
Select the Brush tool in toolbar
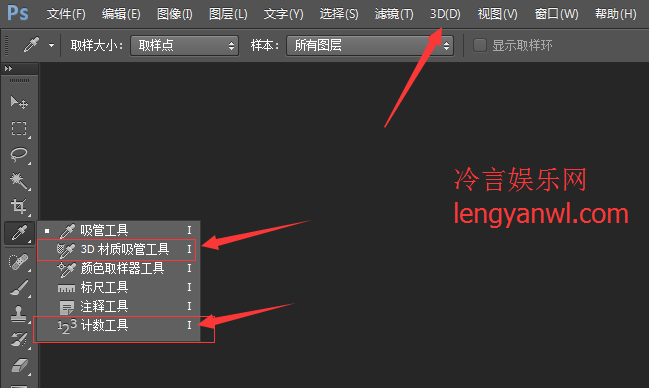pyautogui.click(x=19, y=288)
